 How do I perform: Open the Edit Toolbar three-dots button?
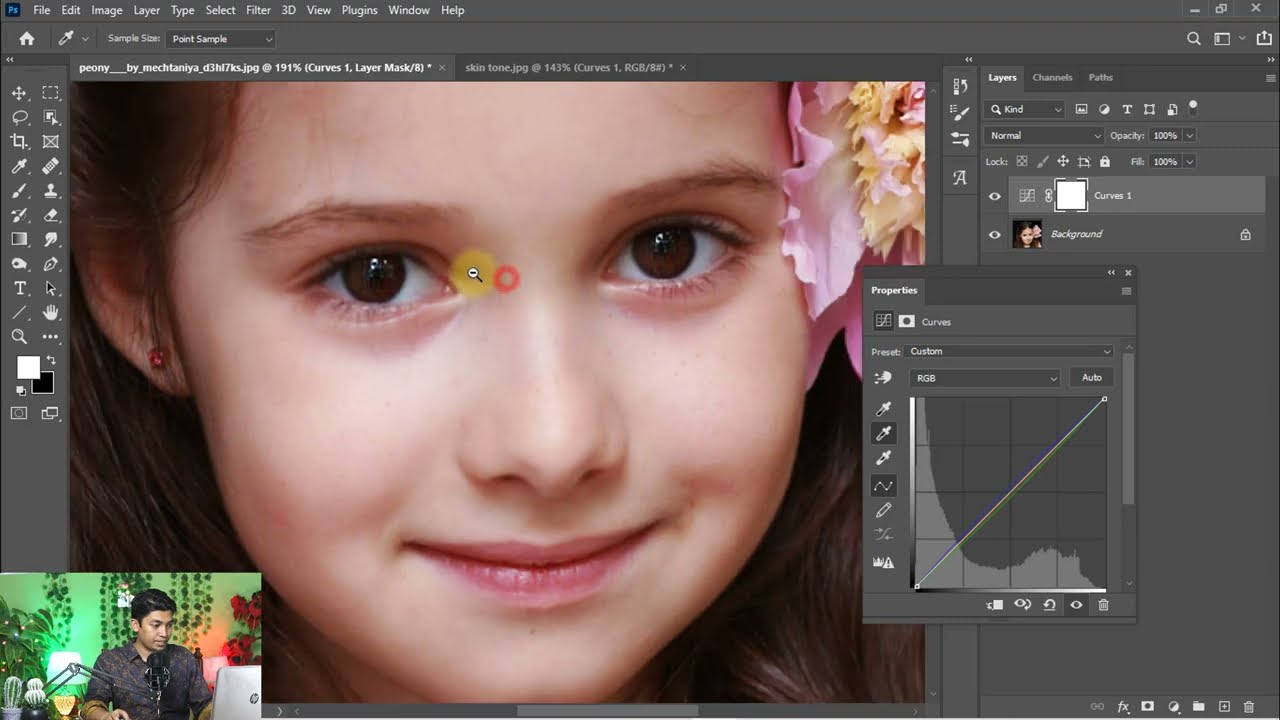coord(51,337)
